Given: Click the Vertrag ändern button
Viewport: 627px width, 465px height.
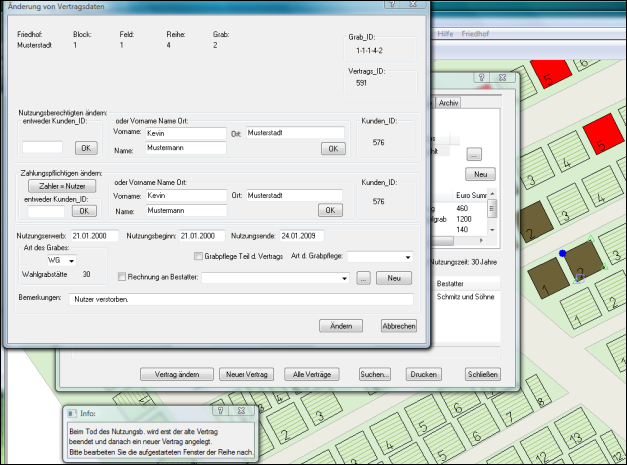Looking at the screenshot, I should [177, 374].
